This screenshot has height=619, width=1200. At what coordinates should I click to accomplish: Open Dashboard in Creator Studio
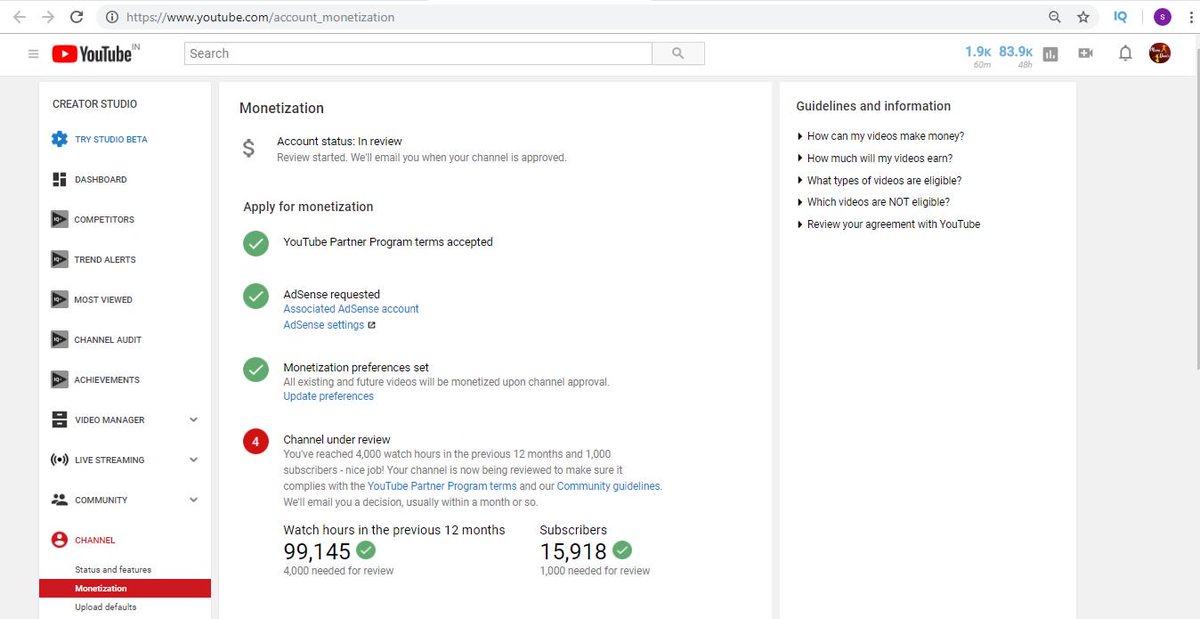coord(101,179)
